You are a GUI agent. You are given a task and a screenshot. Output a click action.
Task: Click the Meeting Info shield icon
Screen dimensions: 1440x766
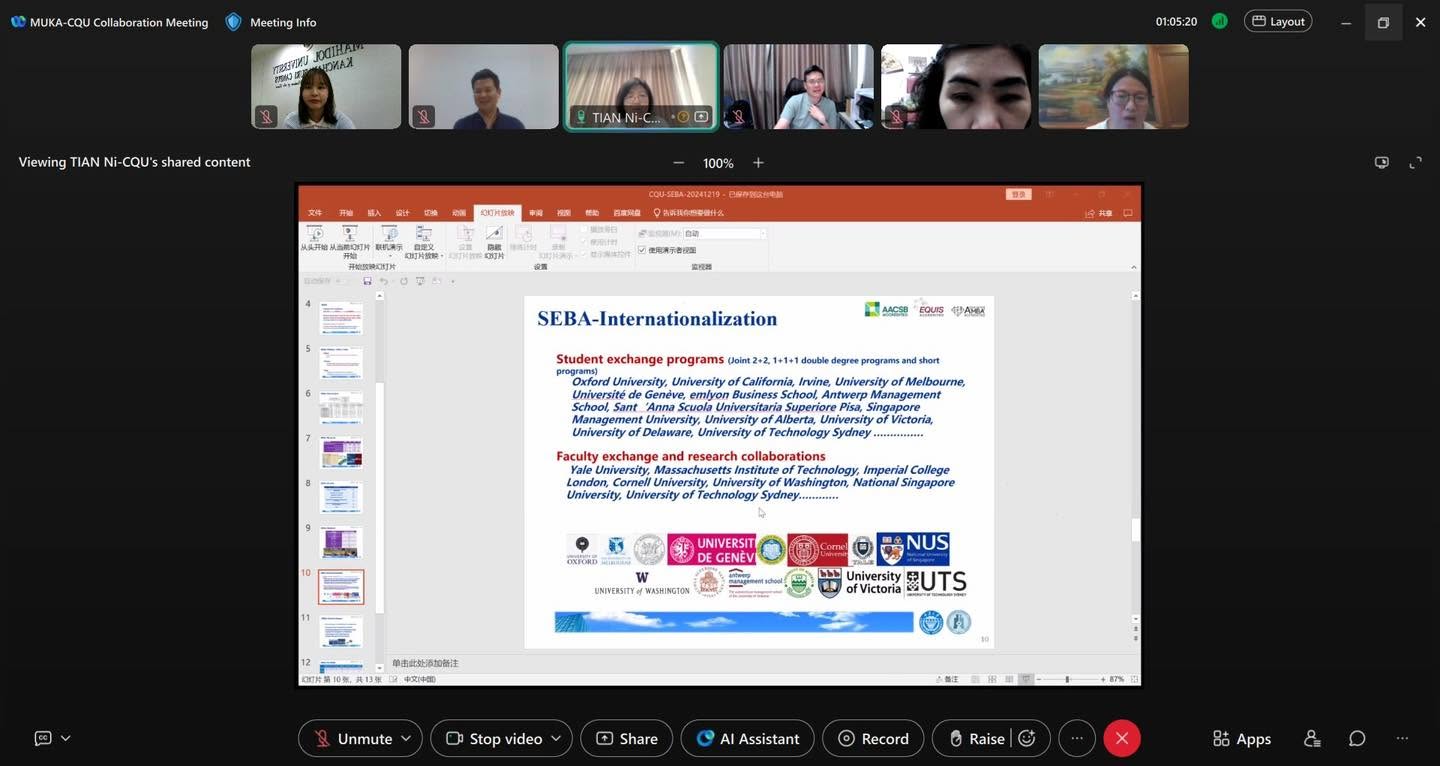point(234,22)
